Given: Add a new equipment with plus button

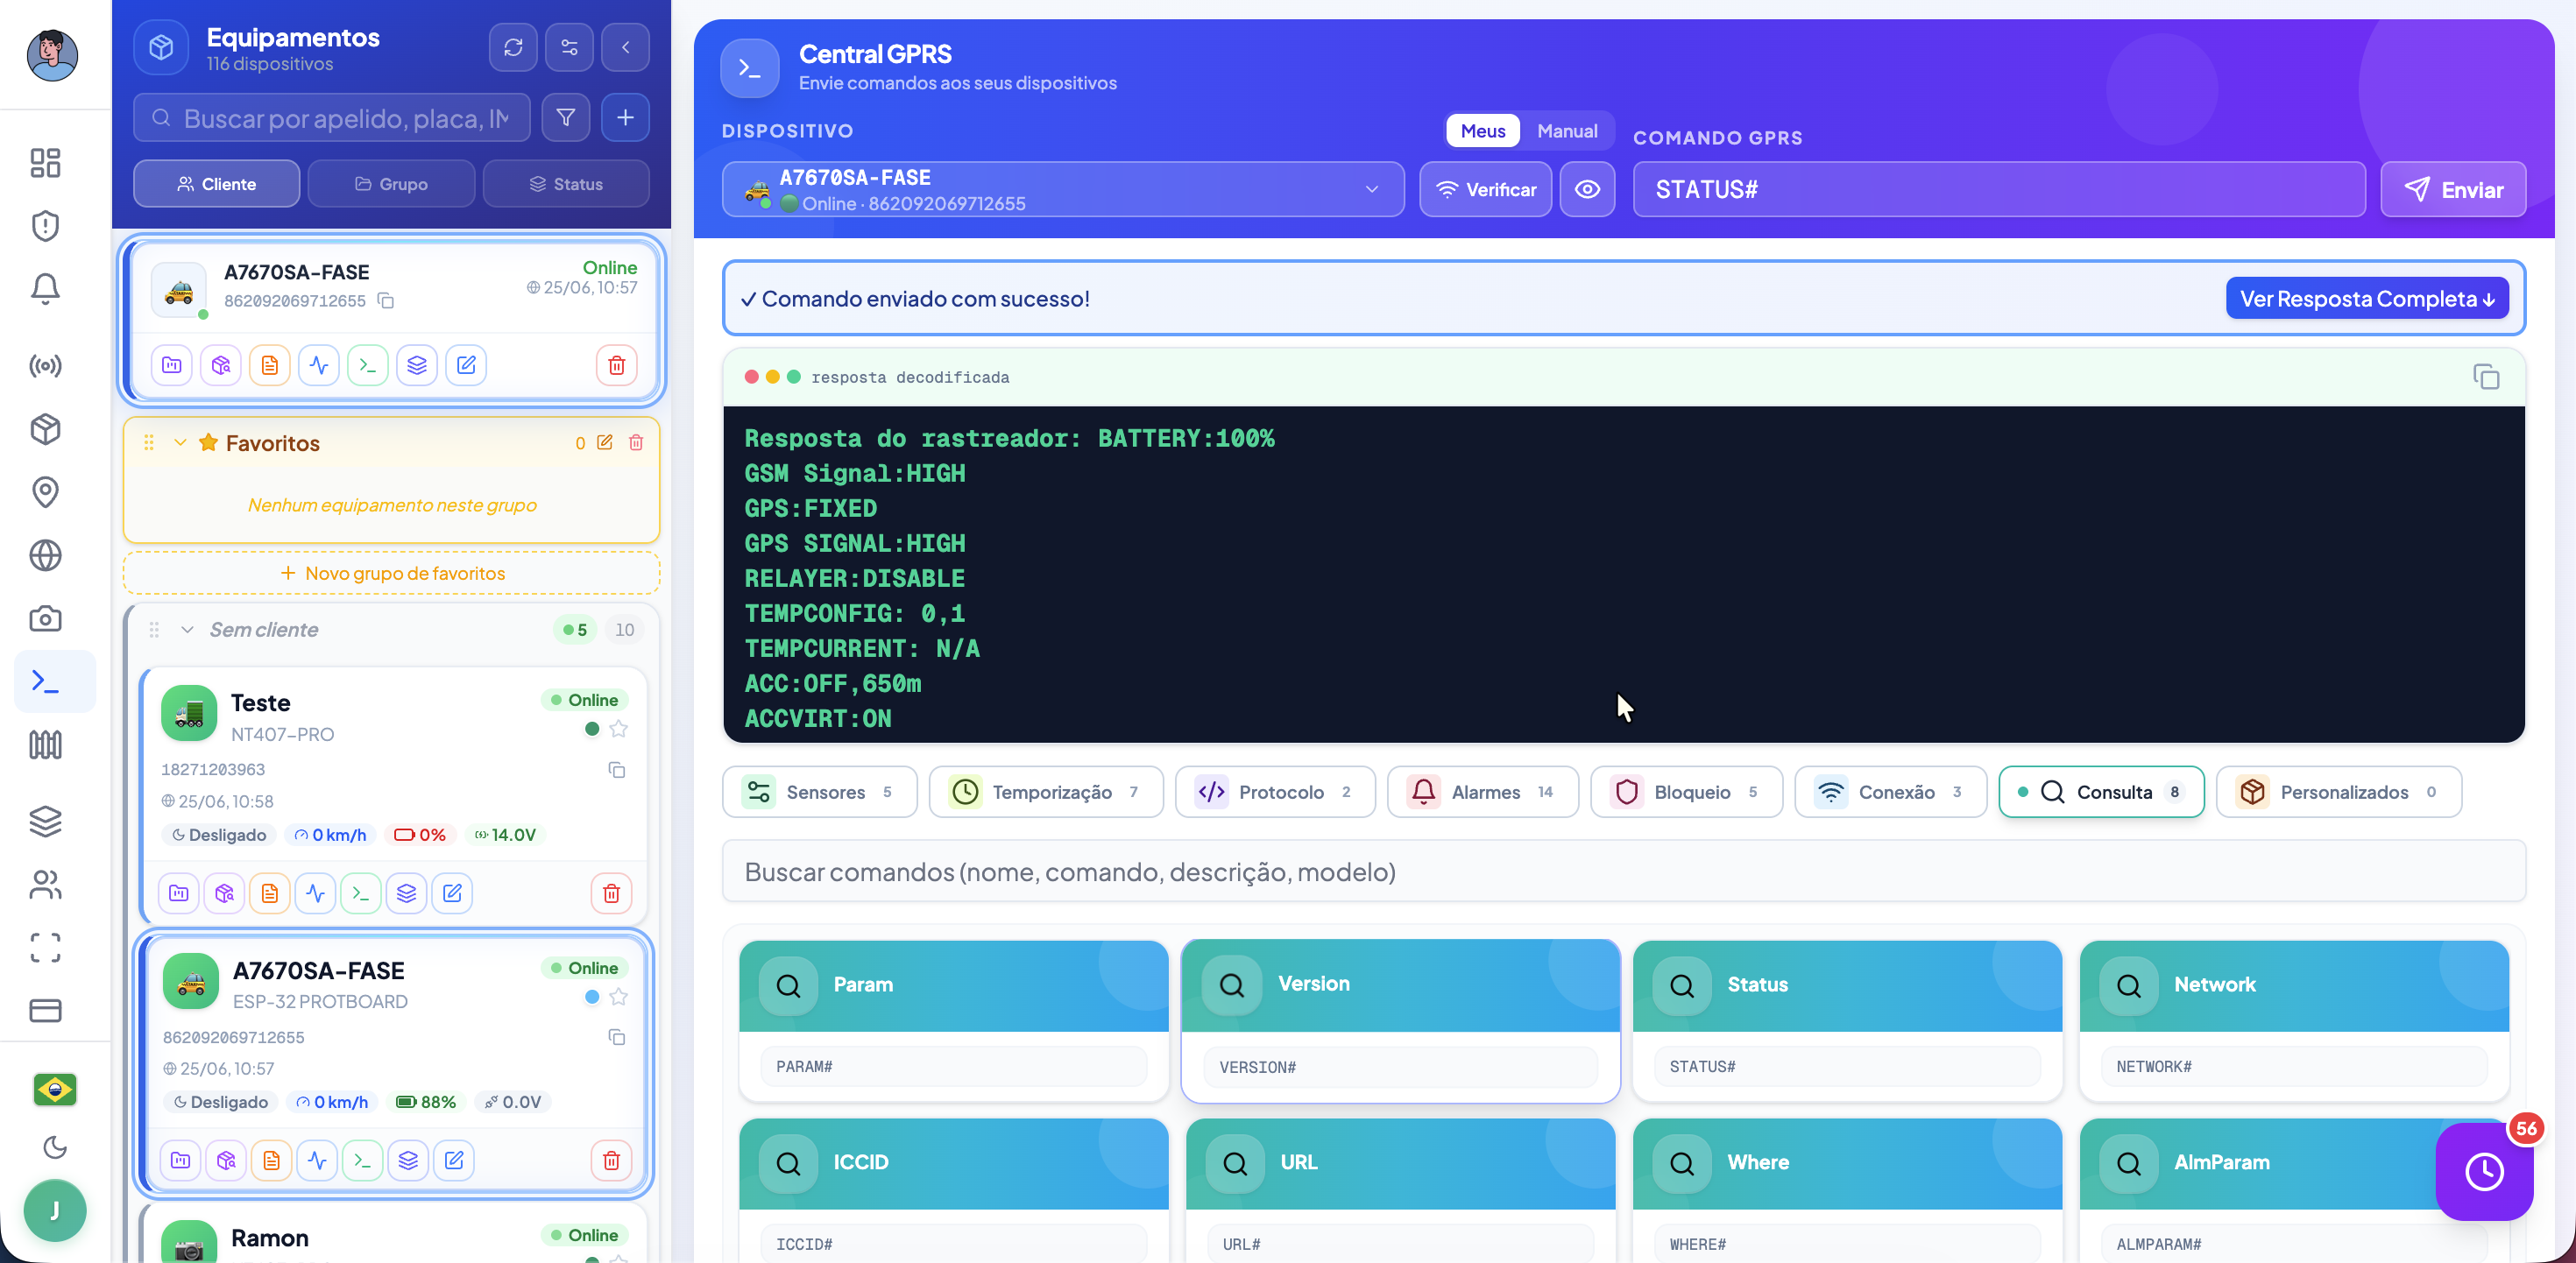Looking at the screenshot, I should [x=625, y=118].
